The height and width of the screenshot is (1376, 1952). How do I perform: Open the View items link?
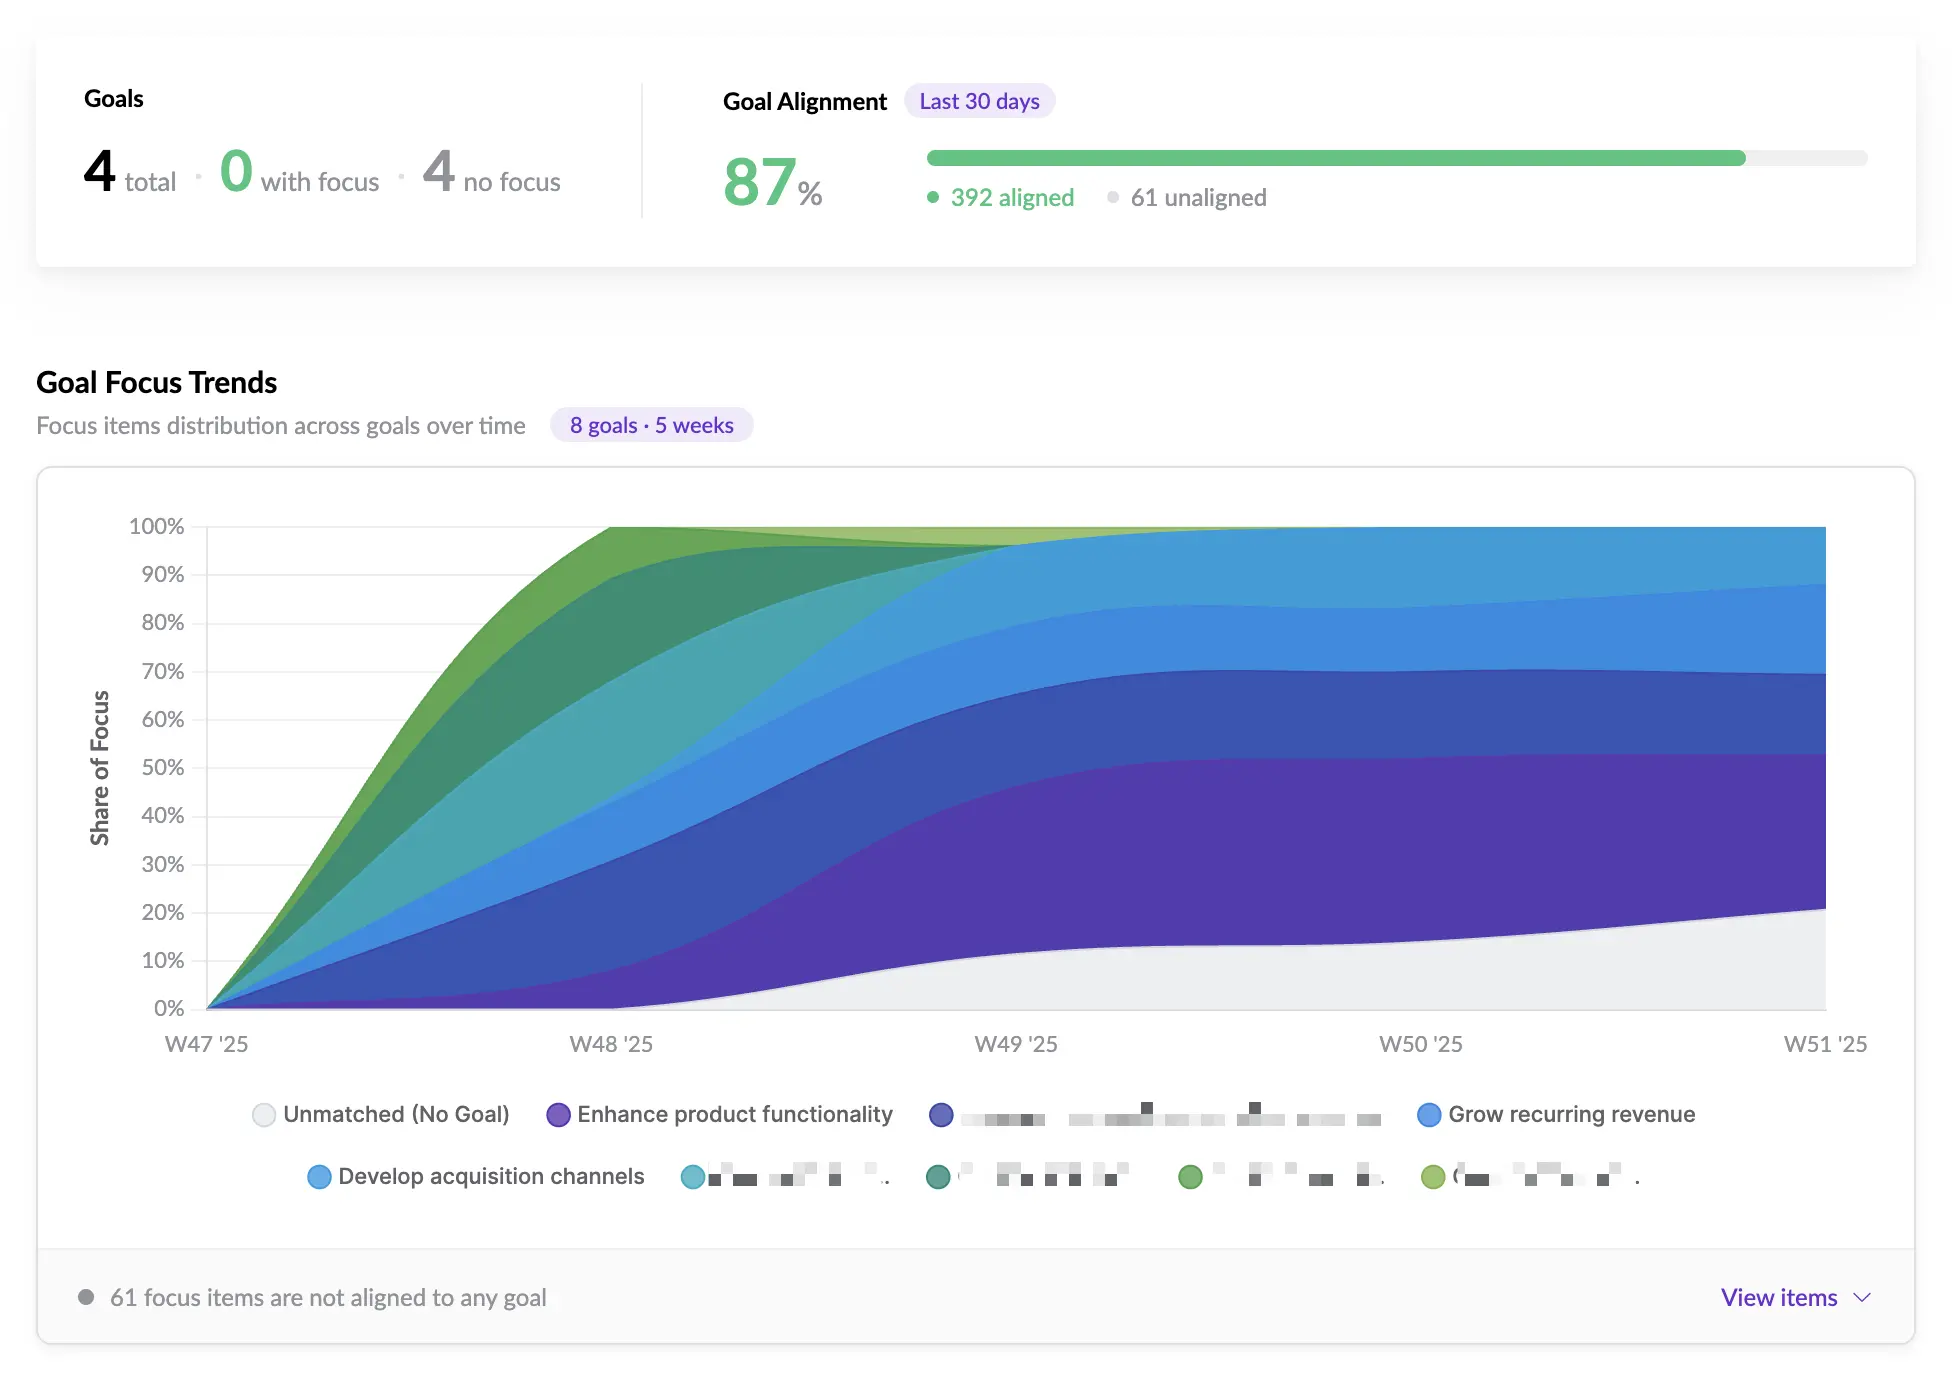point(1778,1298)
